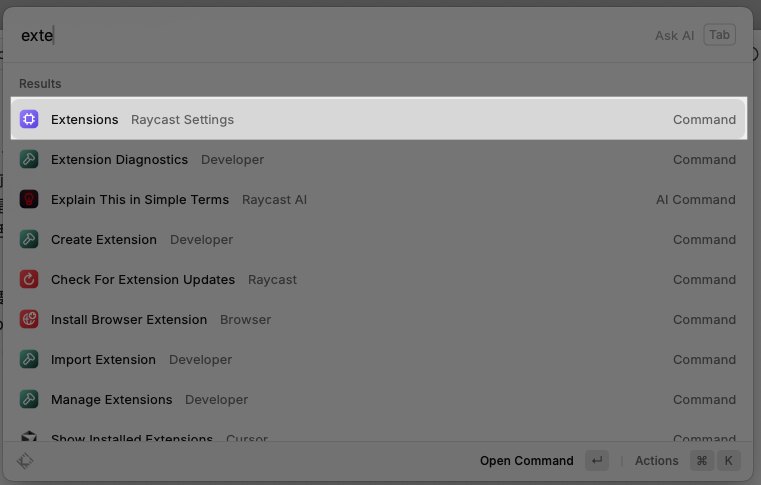Click the AI Command type label
761x485 pixels.
[695, 200]
